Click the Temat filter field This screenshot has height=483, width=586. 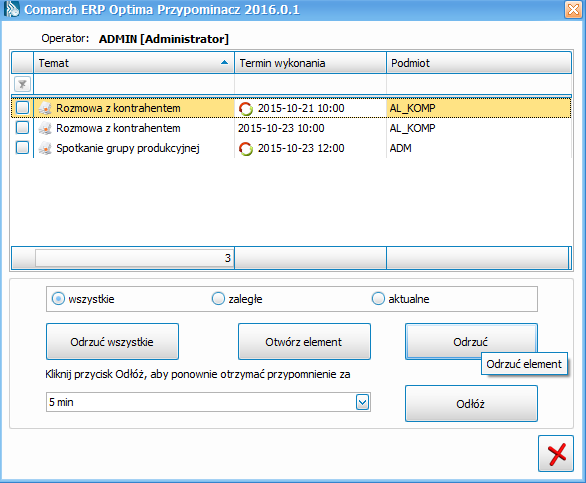coord(134,84)
